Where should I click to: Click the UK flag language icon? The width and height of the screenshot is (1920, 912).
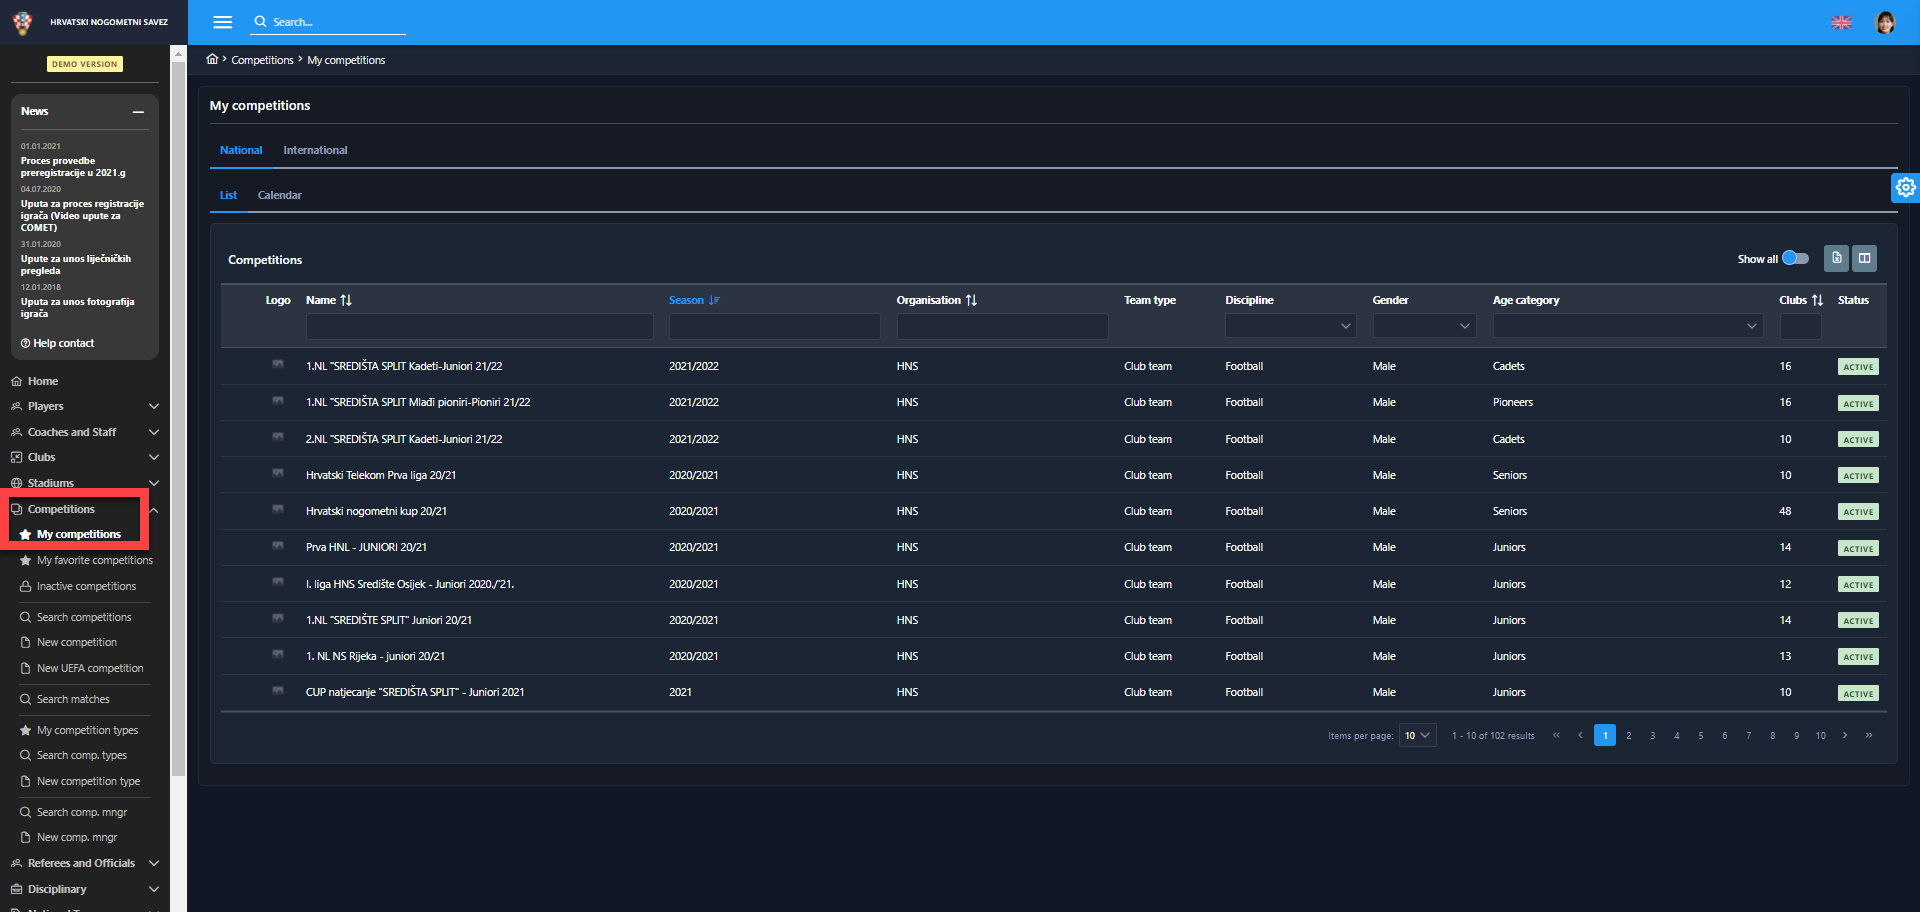click(1841, 22)
